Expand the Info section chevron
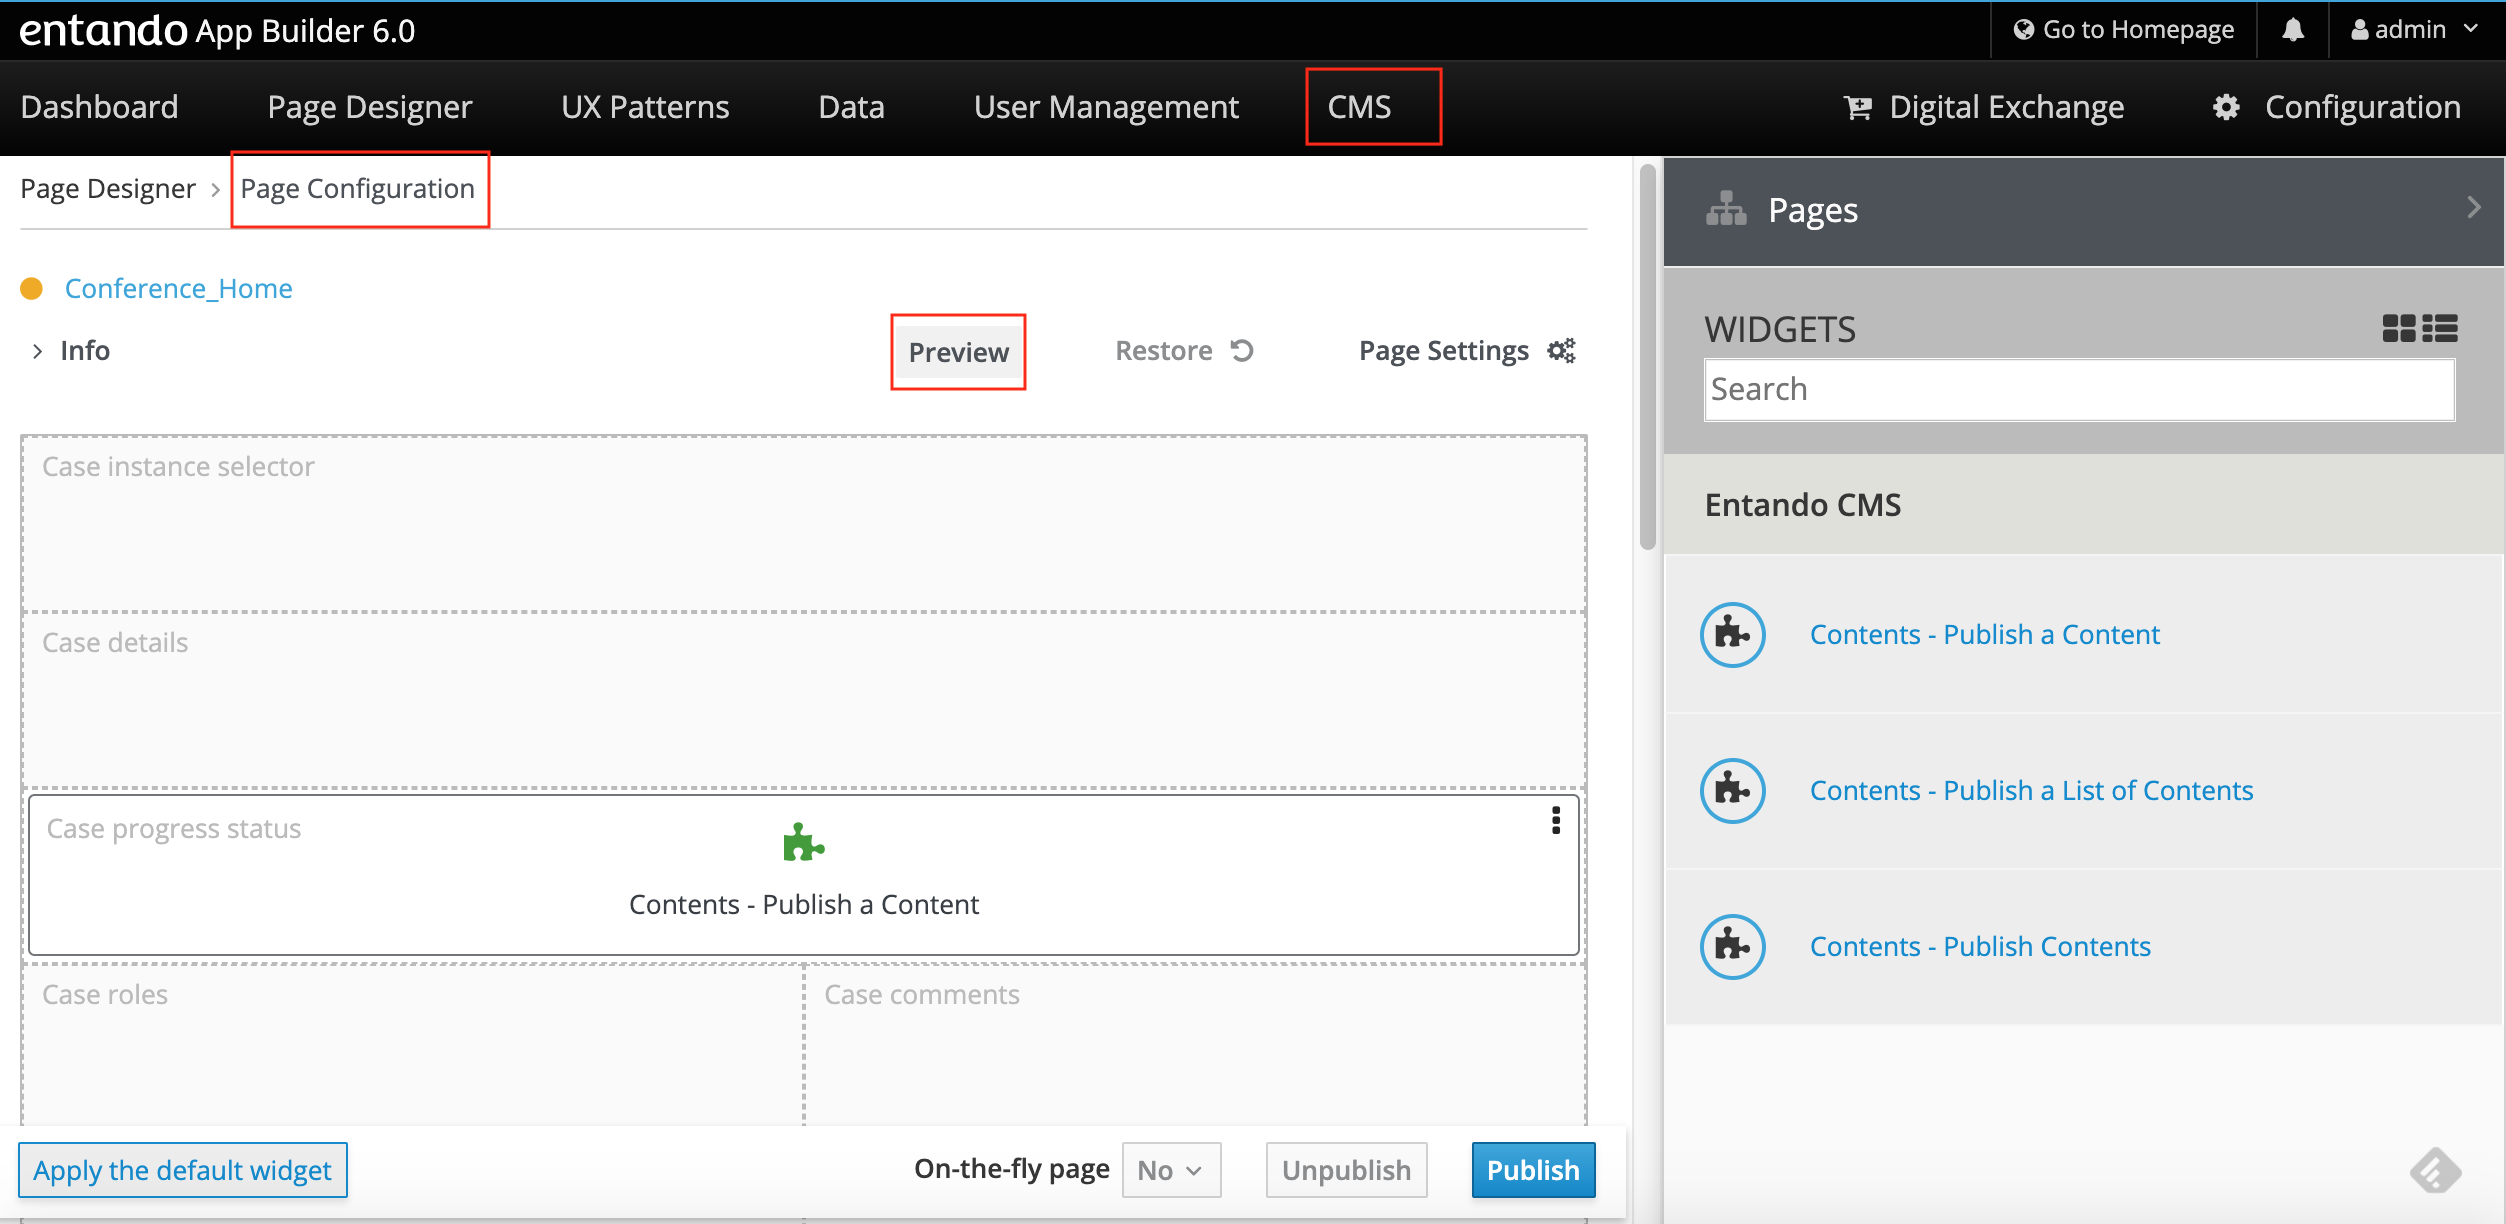Viewport: 2506px width, 1224px height. [37, 351]
